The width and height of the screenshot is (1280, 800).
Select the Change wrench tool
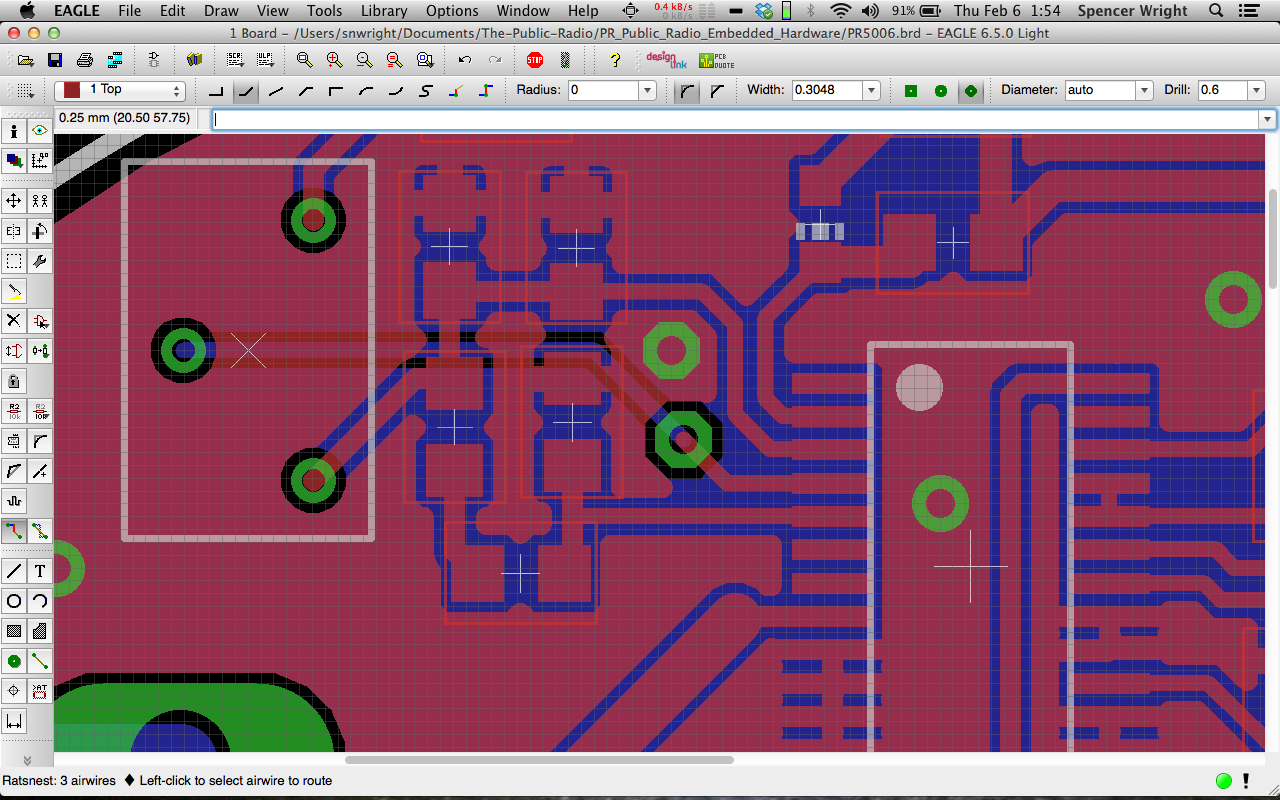pyautogui.click(x=40, y=261)
